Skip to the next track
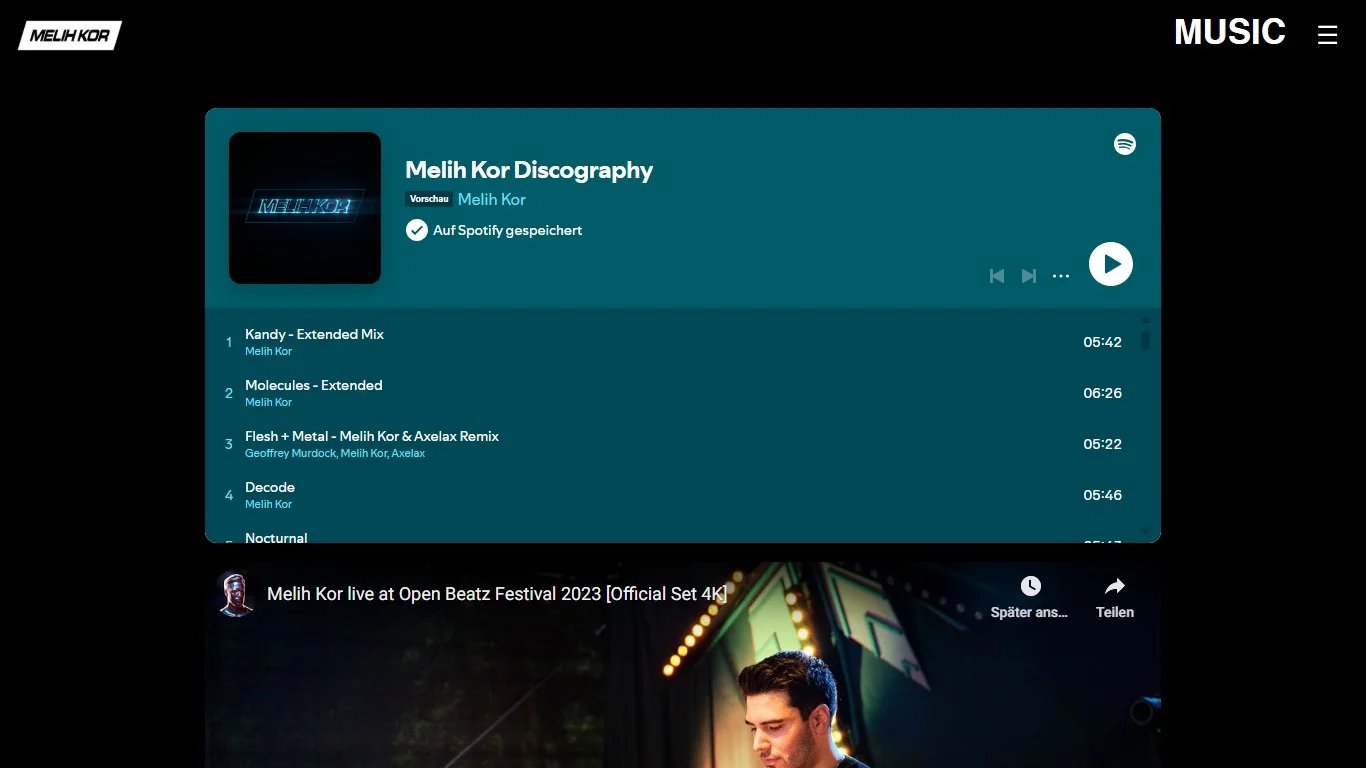Screen dimensions: 1366x768 coord(1028,276)
